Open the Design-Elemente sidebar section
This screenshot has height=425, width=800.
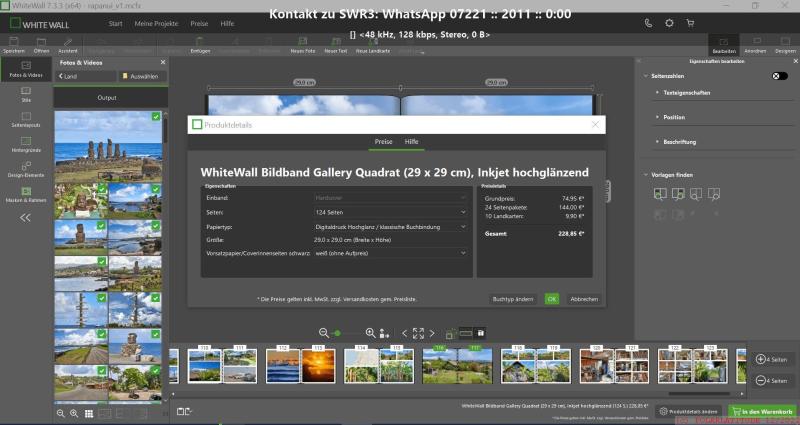(26, 169)
